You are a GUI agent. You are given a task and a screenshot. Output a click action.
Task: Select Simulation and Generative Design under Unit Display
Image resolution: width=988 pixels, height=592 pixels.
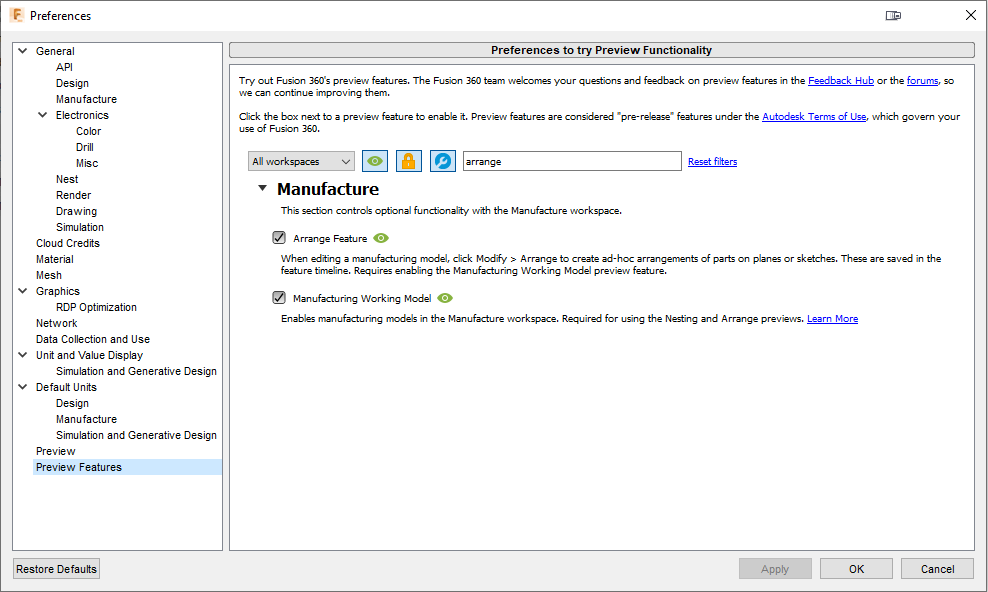pos(136,371)
